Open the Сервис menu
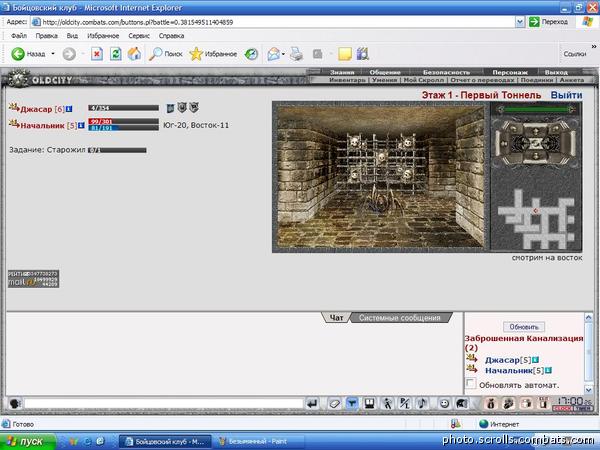The height and width of the screenshot is (450, 600). [x=139, y=36]
